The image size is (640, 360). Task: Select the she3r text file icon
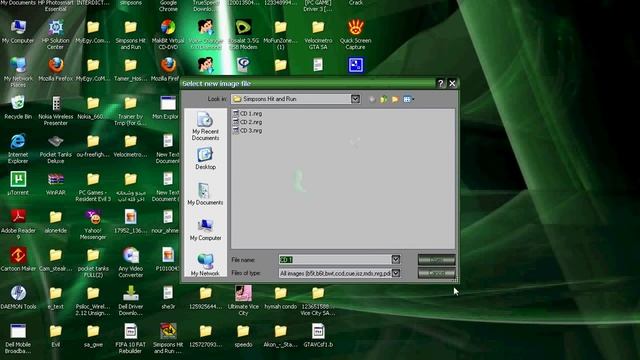(168, 297)
